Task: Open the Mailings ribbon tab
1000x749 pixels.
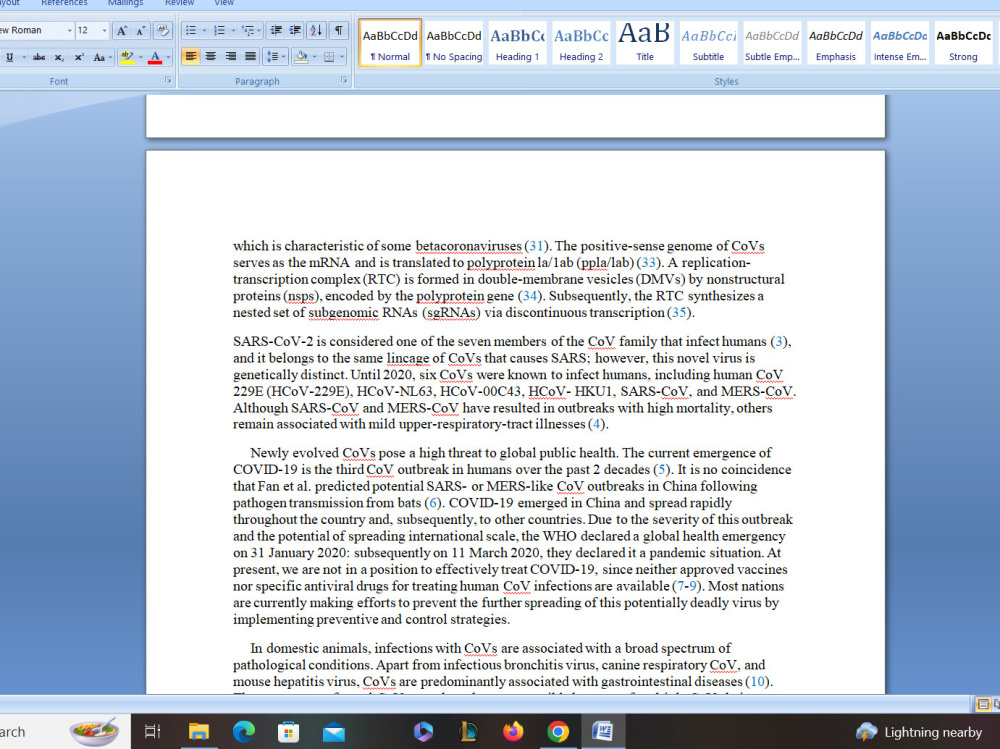Action: [126, 3]
